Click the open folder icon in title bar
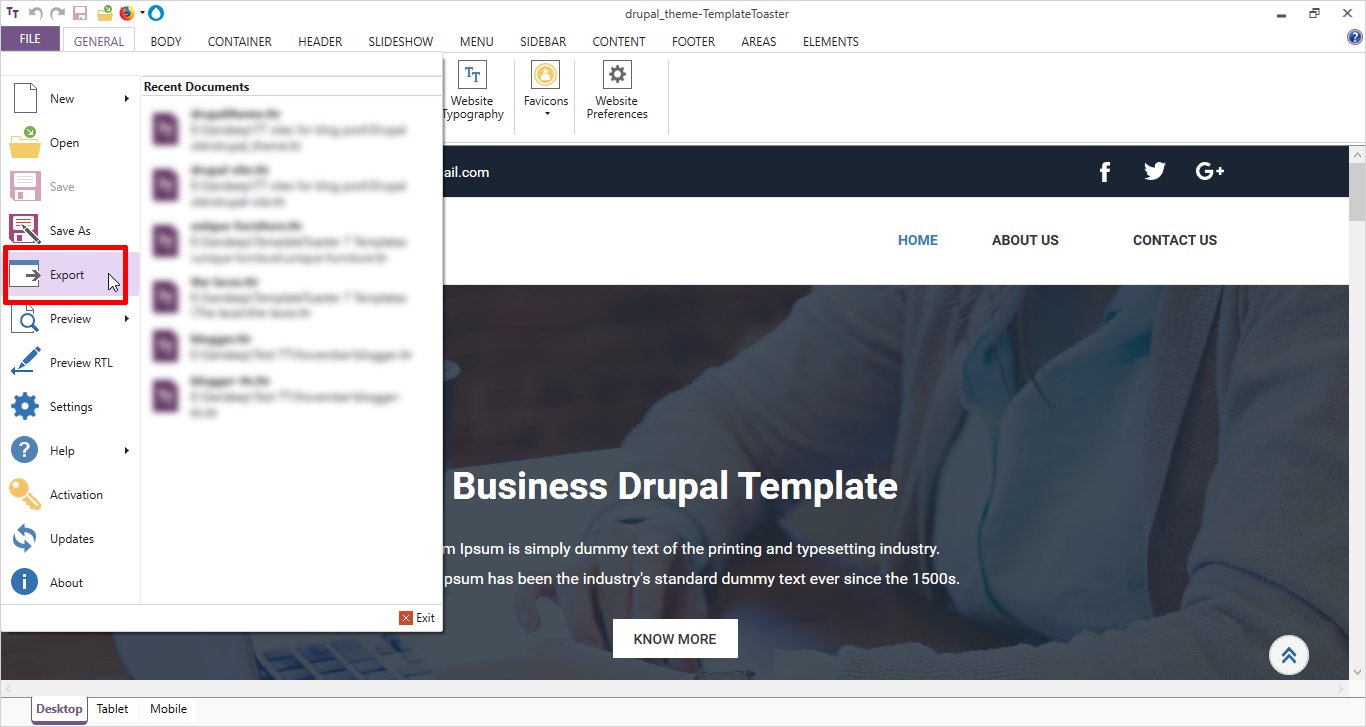1366x727 pixels. (x=104, y=13)
